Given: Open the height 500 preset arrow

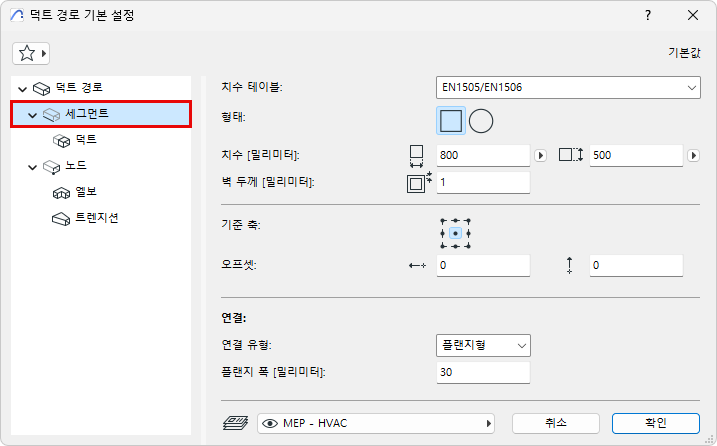Looking at the screenshot, I should coord(693,156).
